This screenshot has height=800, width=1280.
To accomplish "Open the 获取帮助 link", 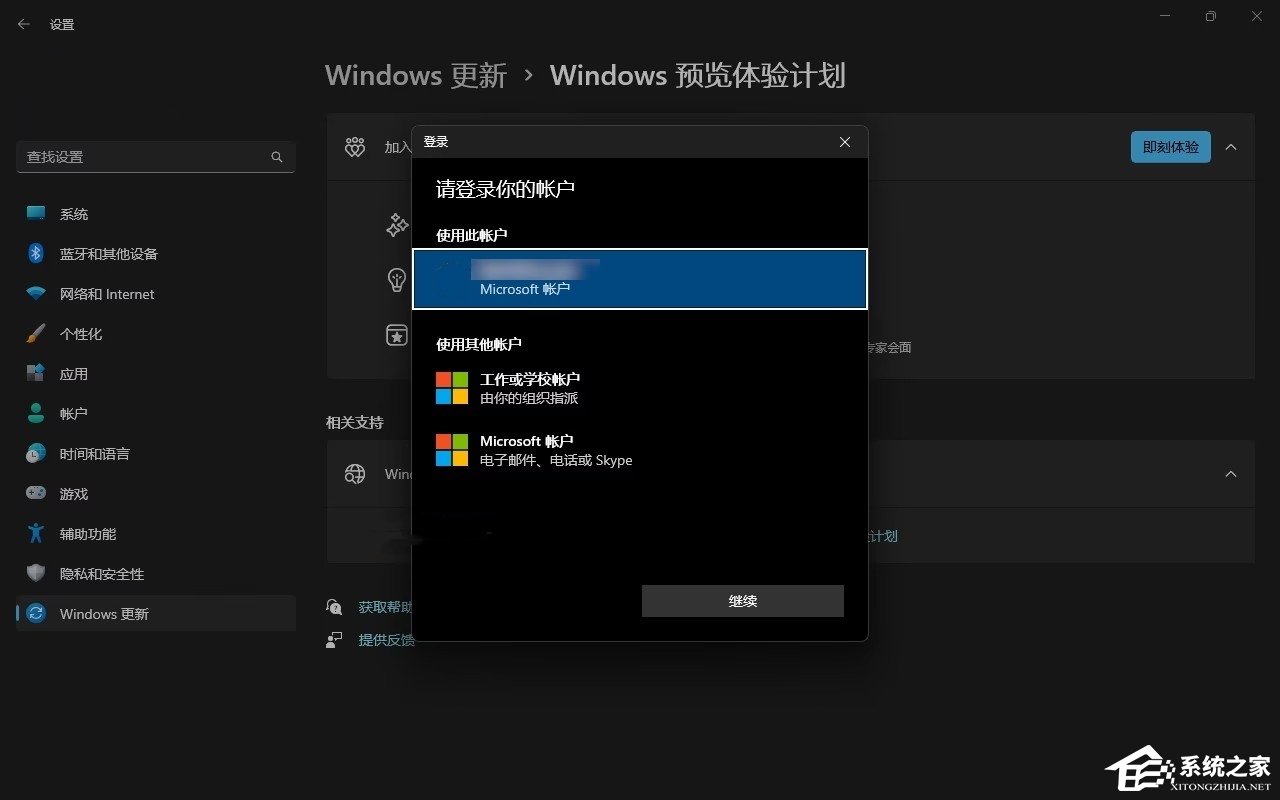I will click(385, 606).
